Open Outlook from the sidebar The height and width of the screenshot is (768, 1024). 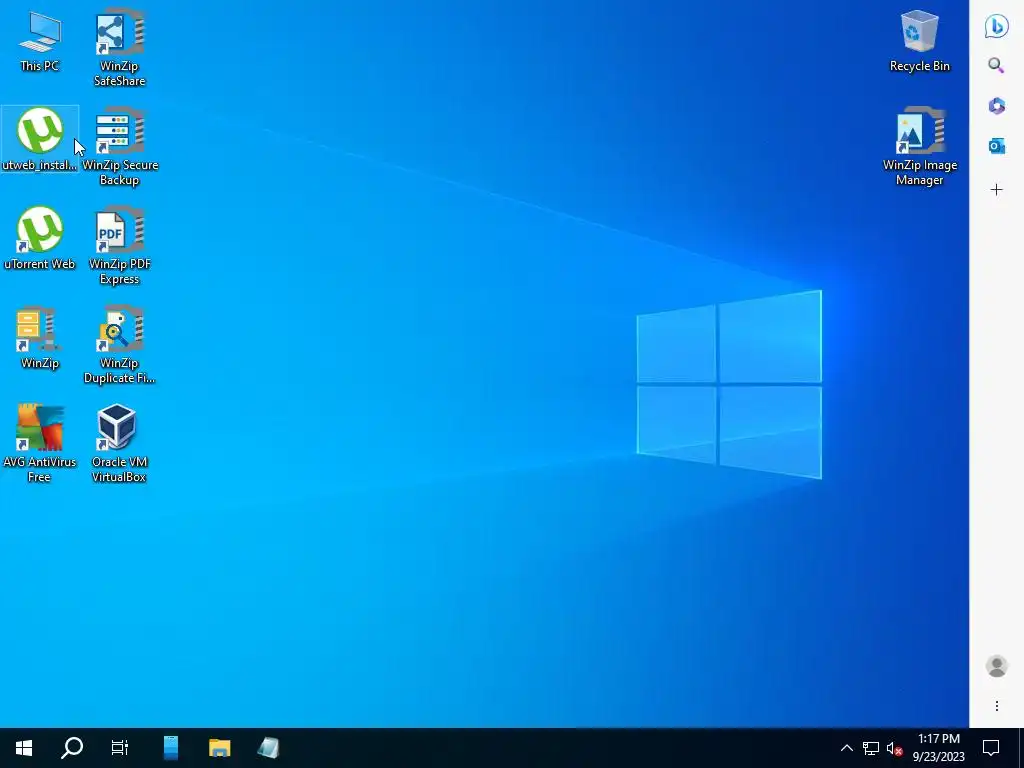[997, 146]
